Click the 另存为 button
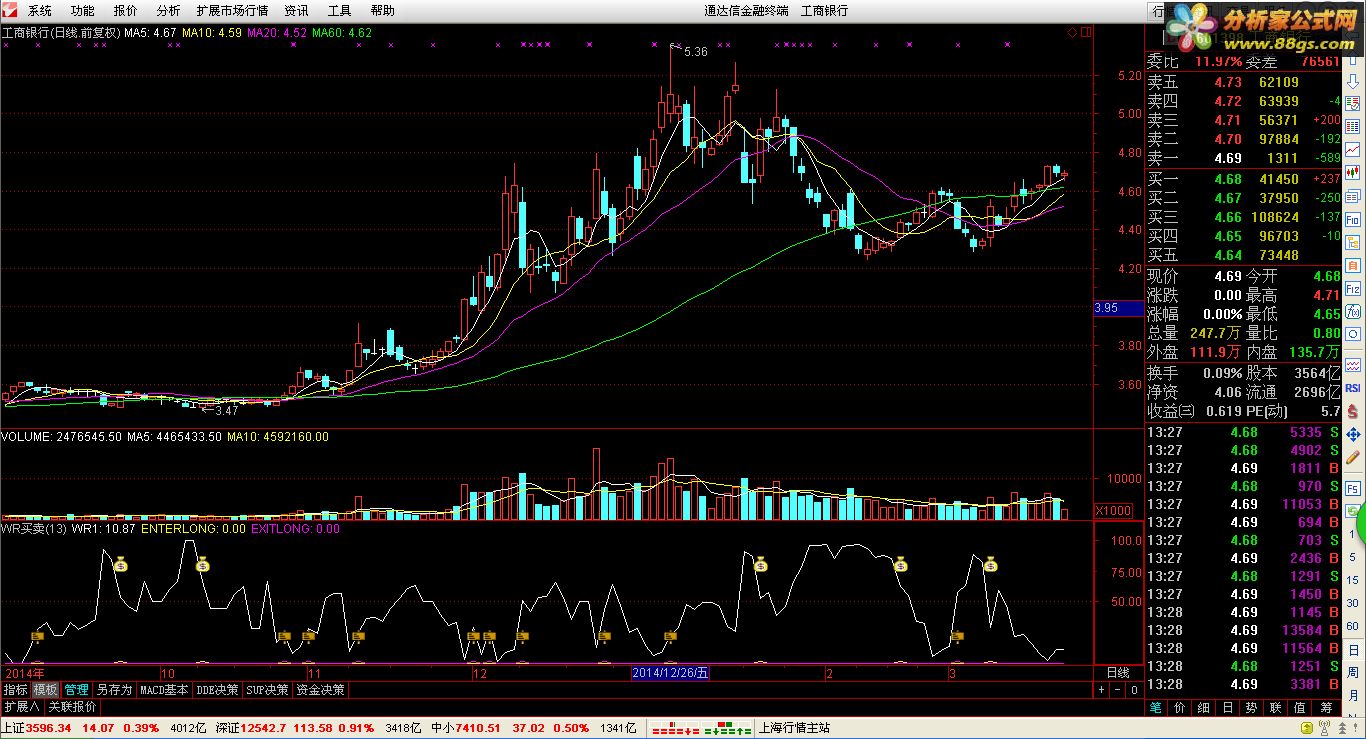 (114, 689)
